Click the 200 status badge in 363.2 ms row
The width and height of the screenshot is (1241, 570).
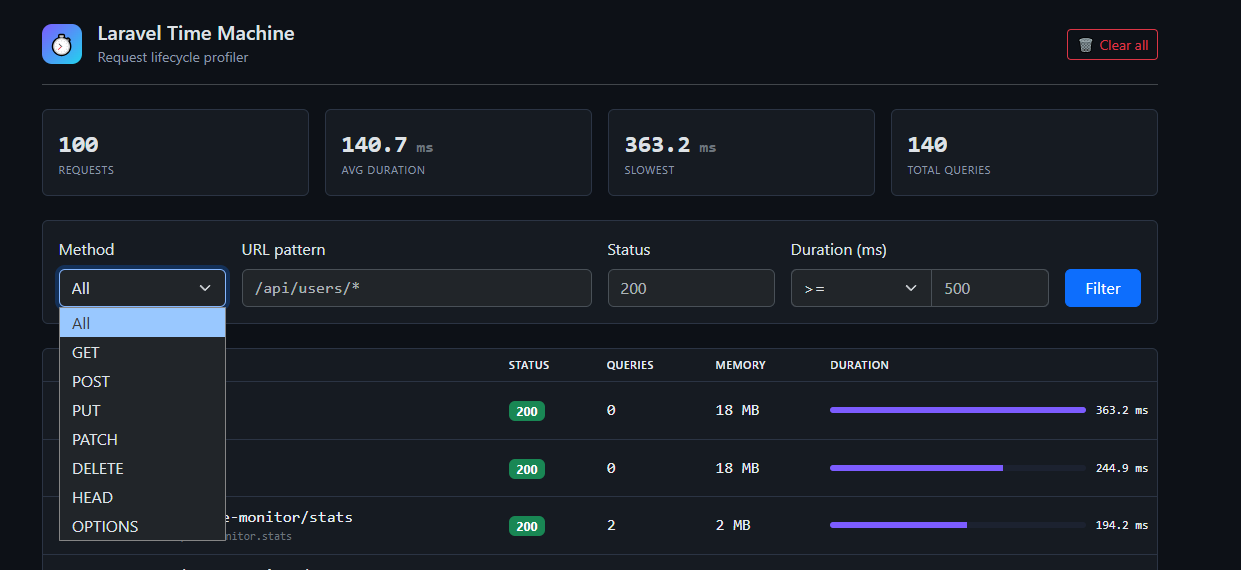pyautogui.click(x=527, y=411)
